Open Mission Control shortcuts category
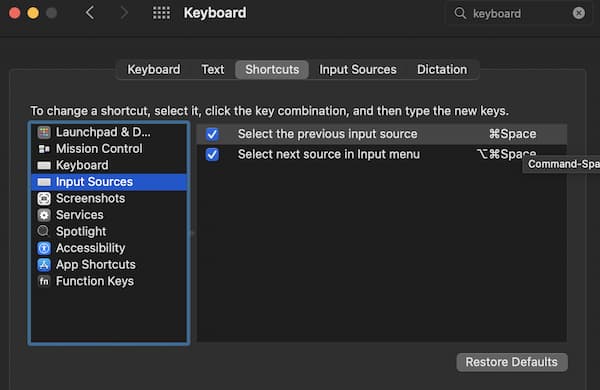The image size is (600, 390). point(109,148)
